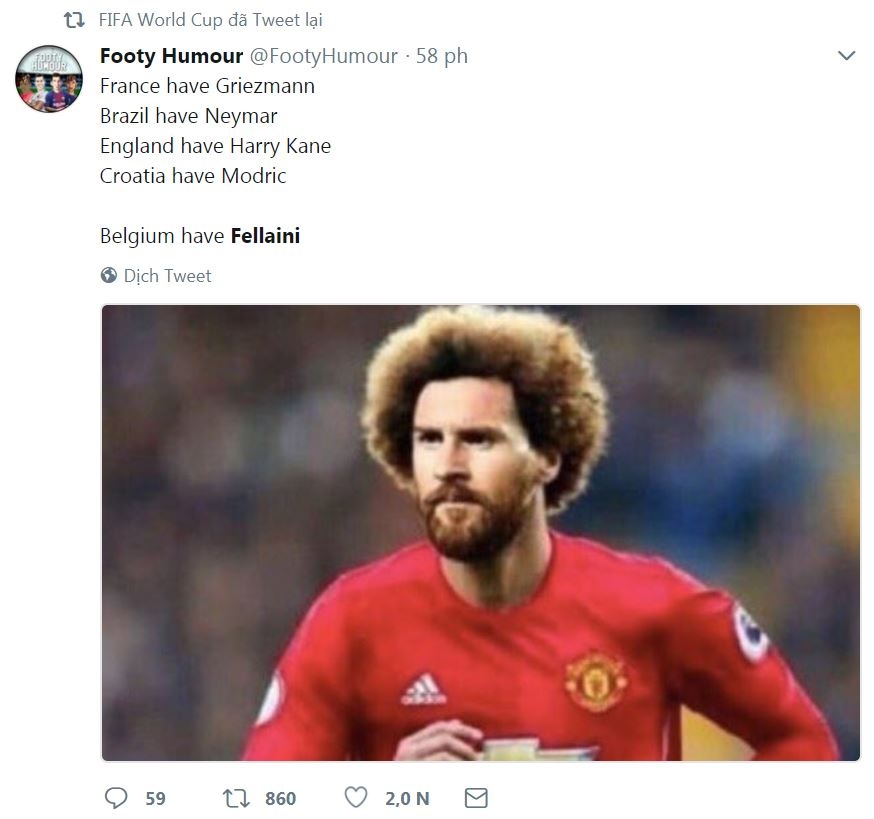Send tweet via direct message envelope icon

point(476,798)
